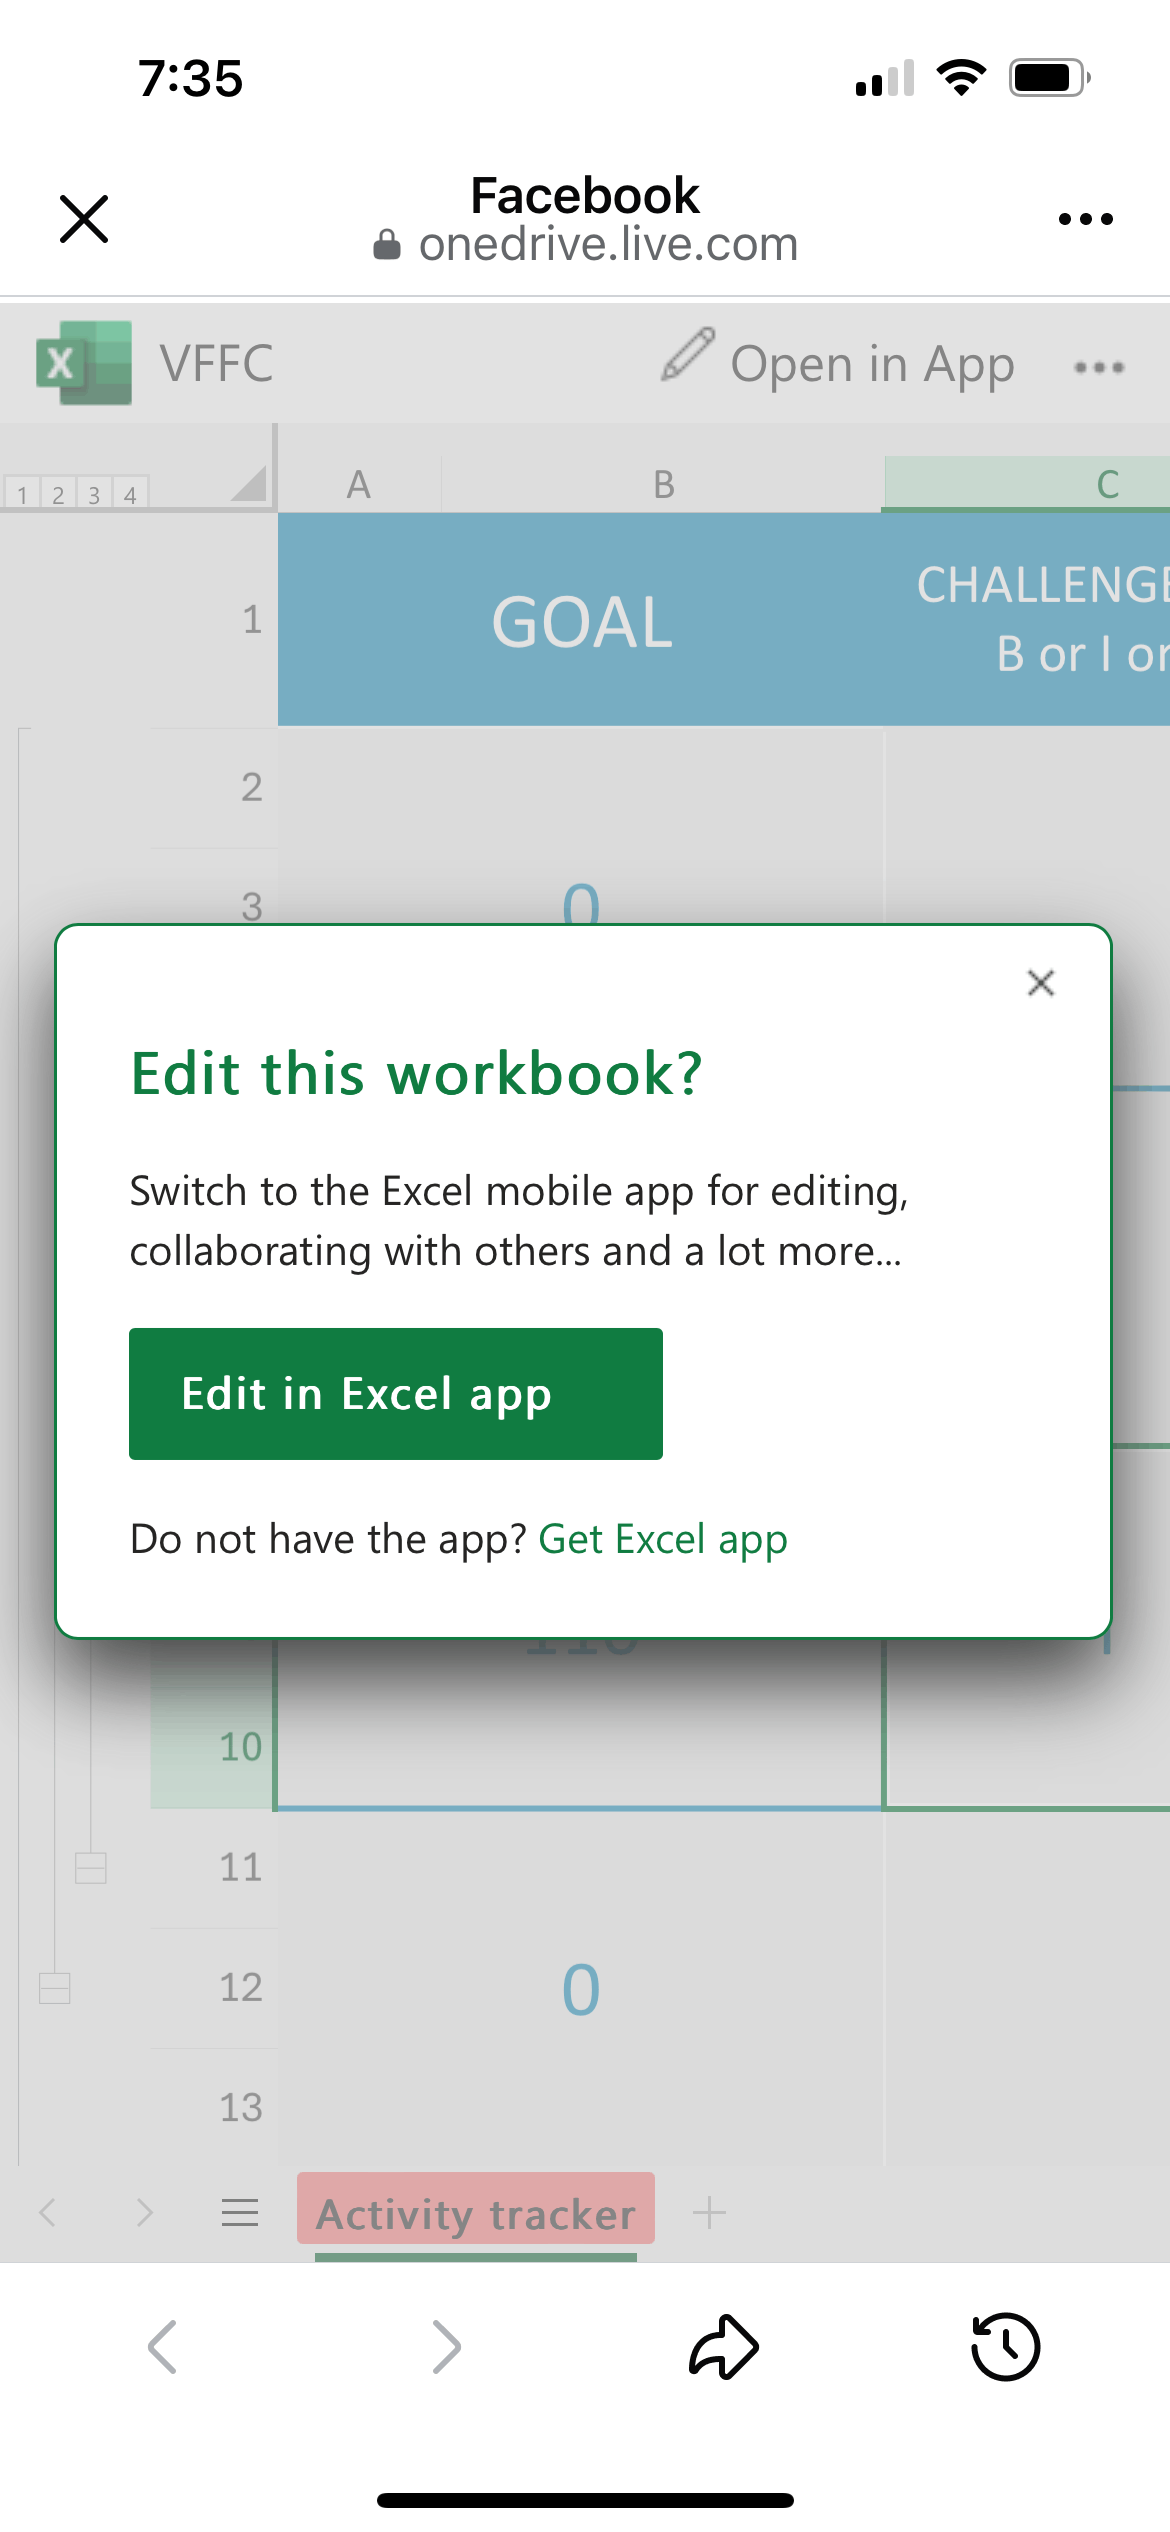1170x2532 pixels.
Task: Open browsing history clock icon
Action: [1006, 2347]
